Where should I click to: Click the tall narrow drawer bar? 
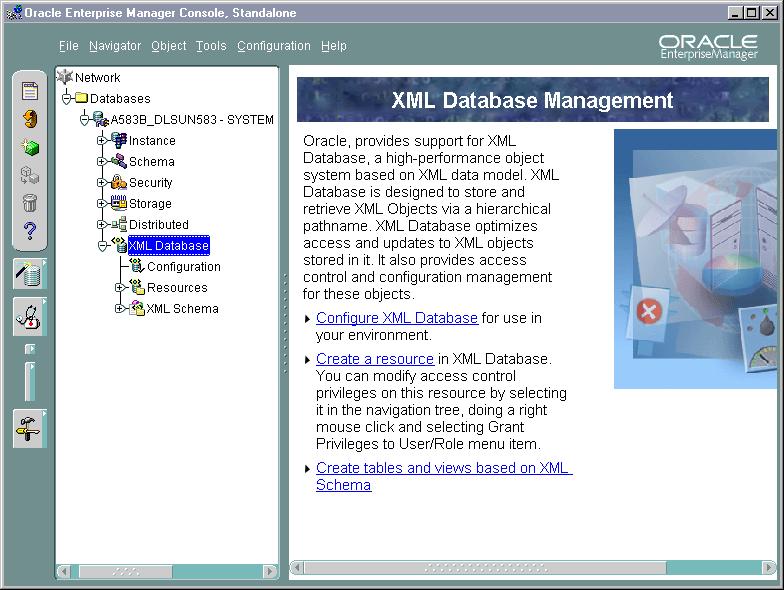[x=30, y=382]
